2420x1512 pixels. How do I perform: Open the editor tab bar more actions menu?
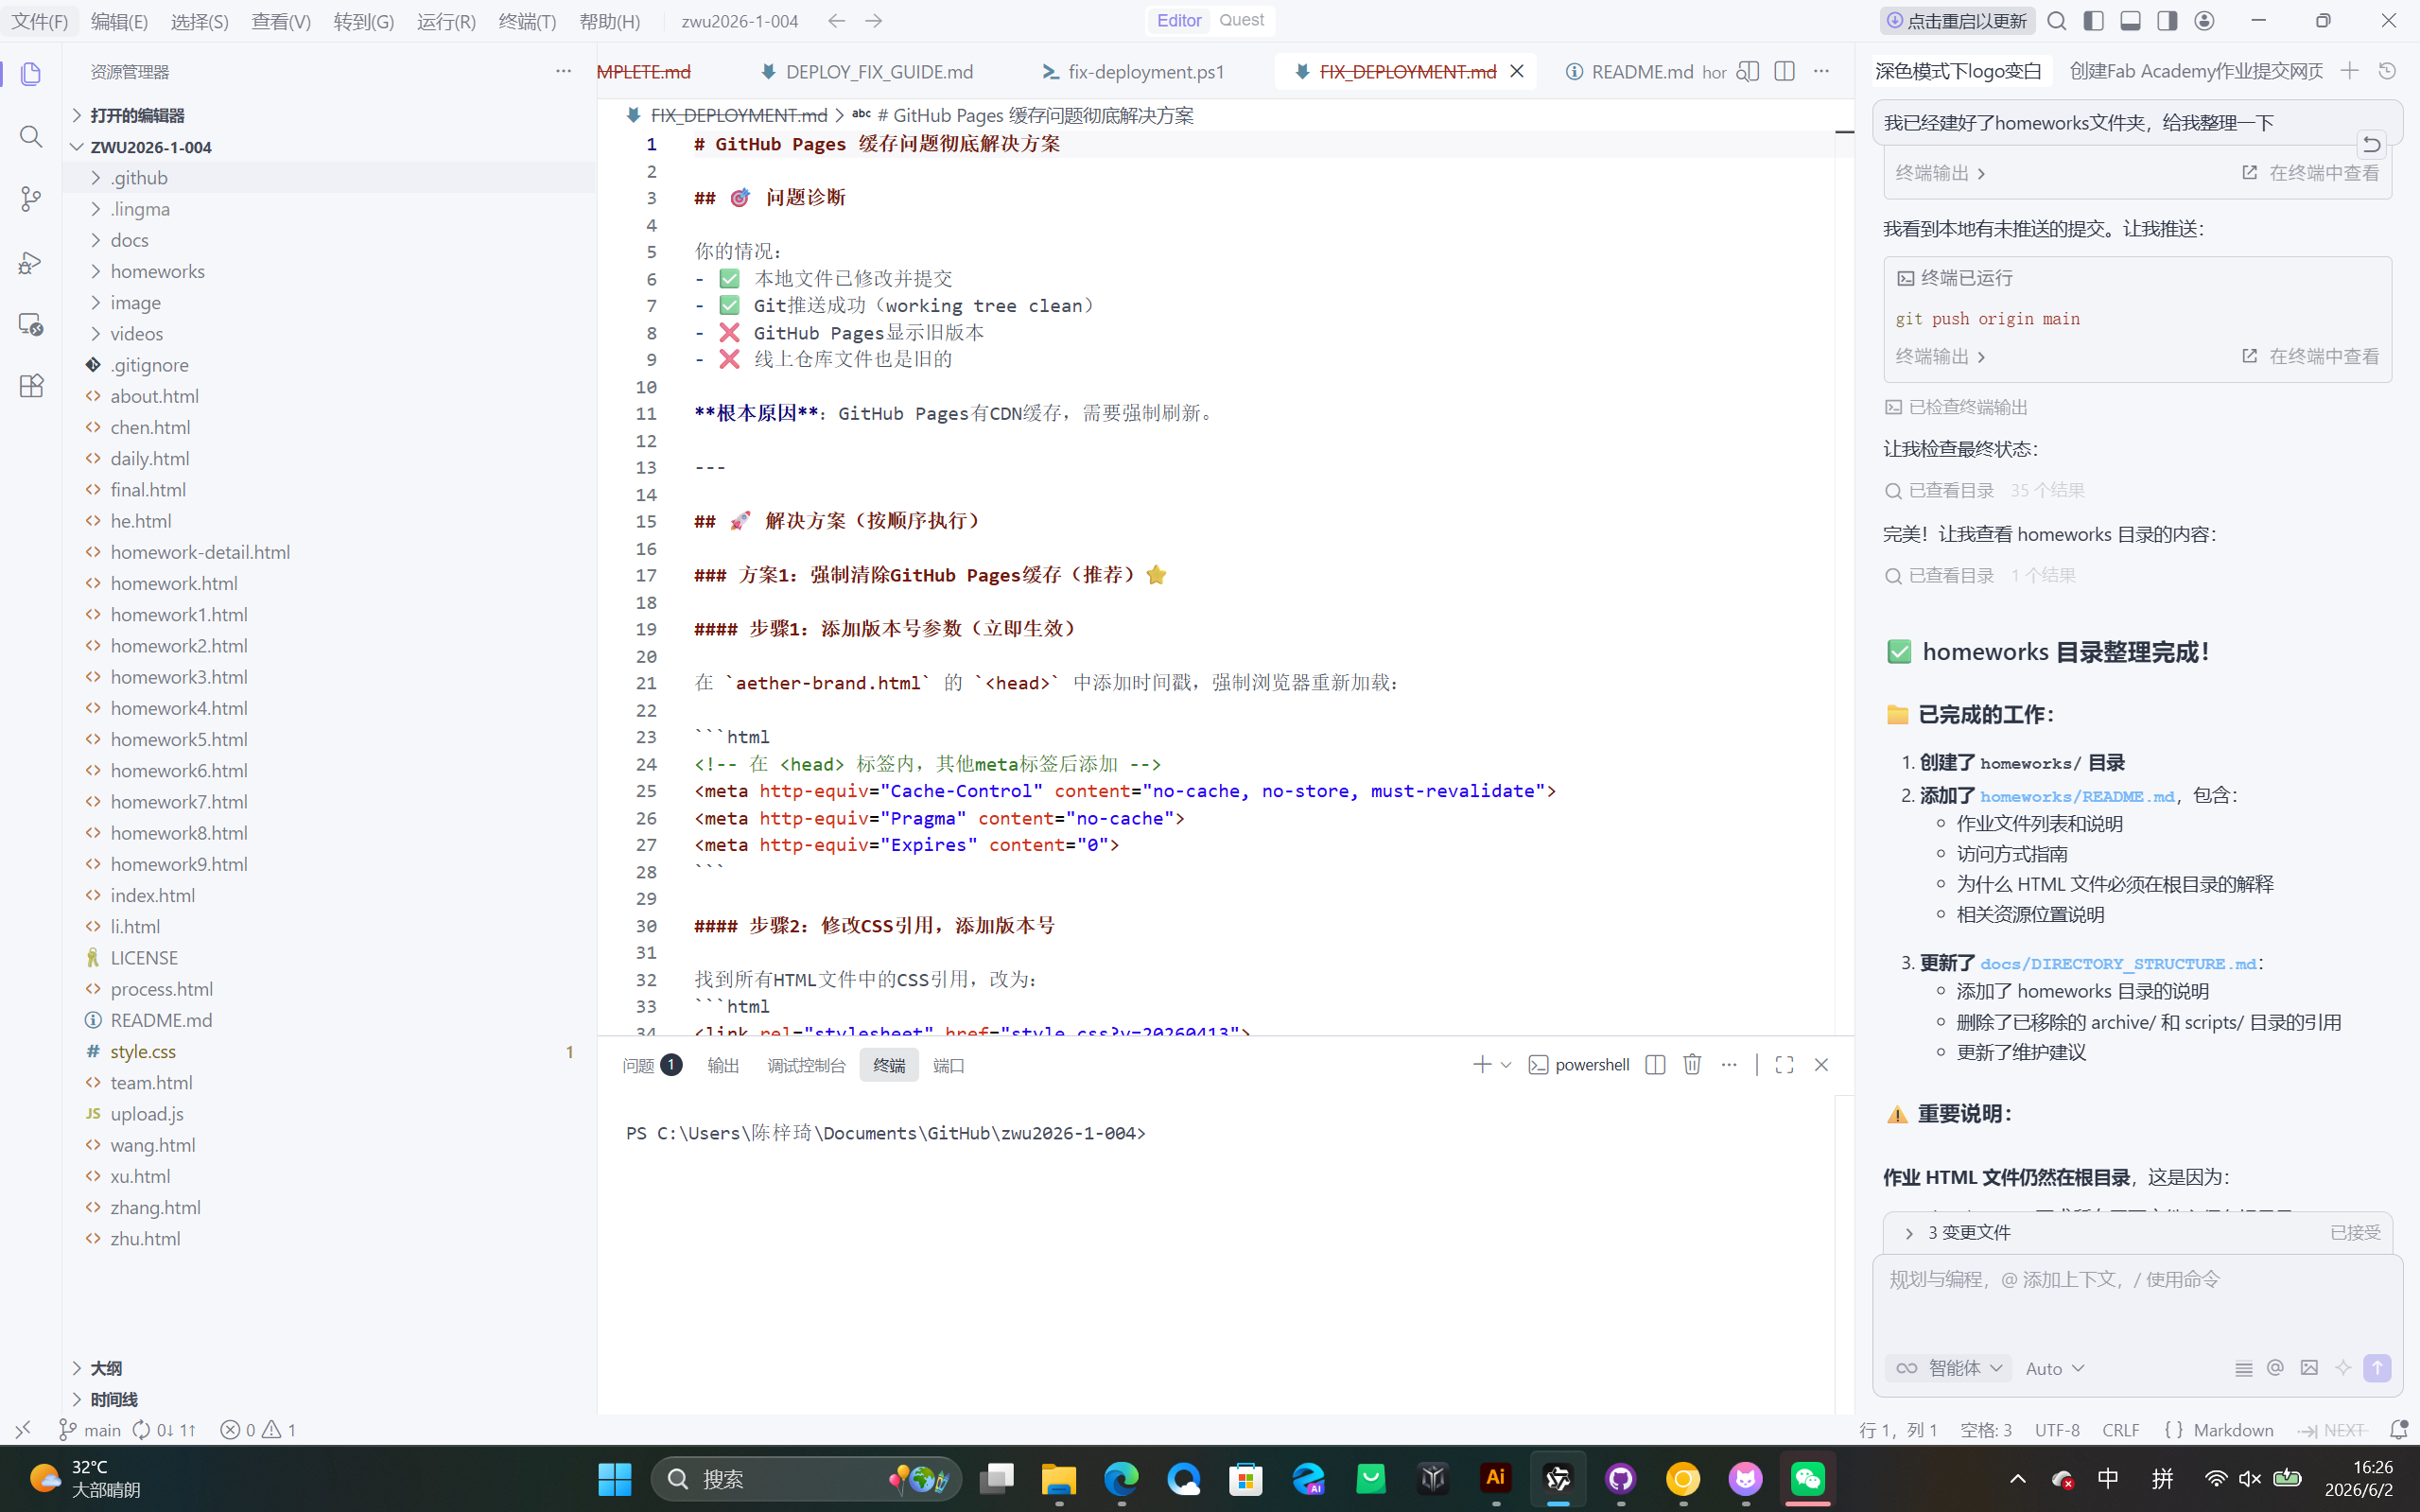pos(1822,72)
